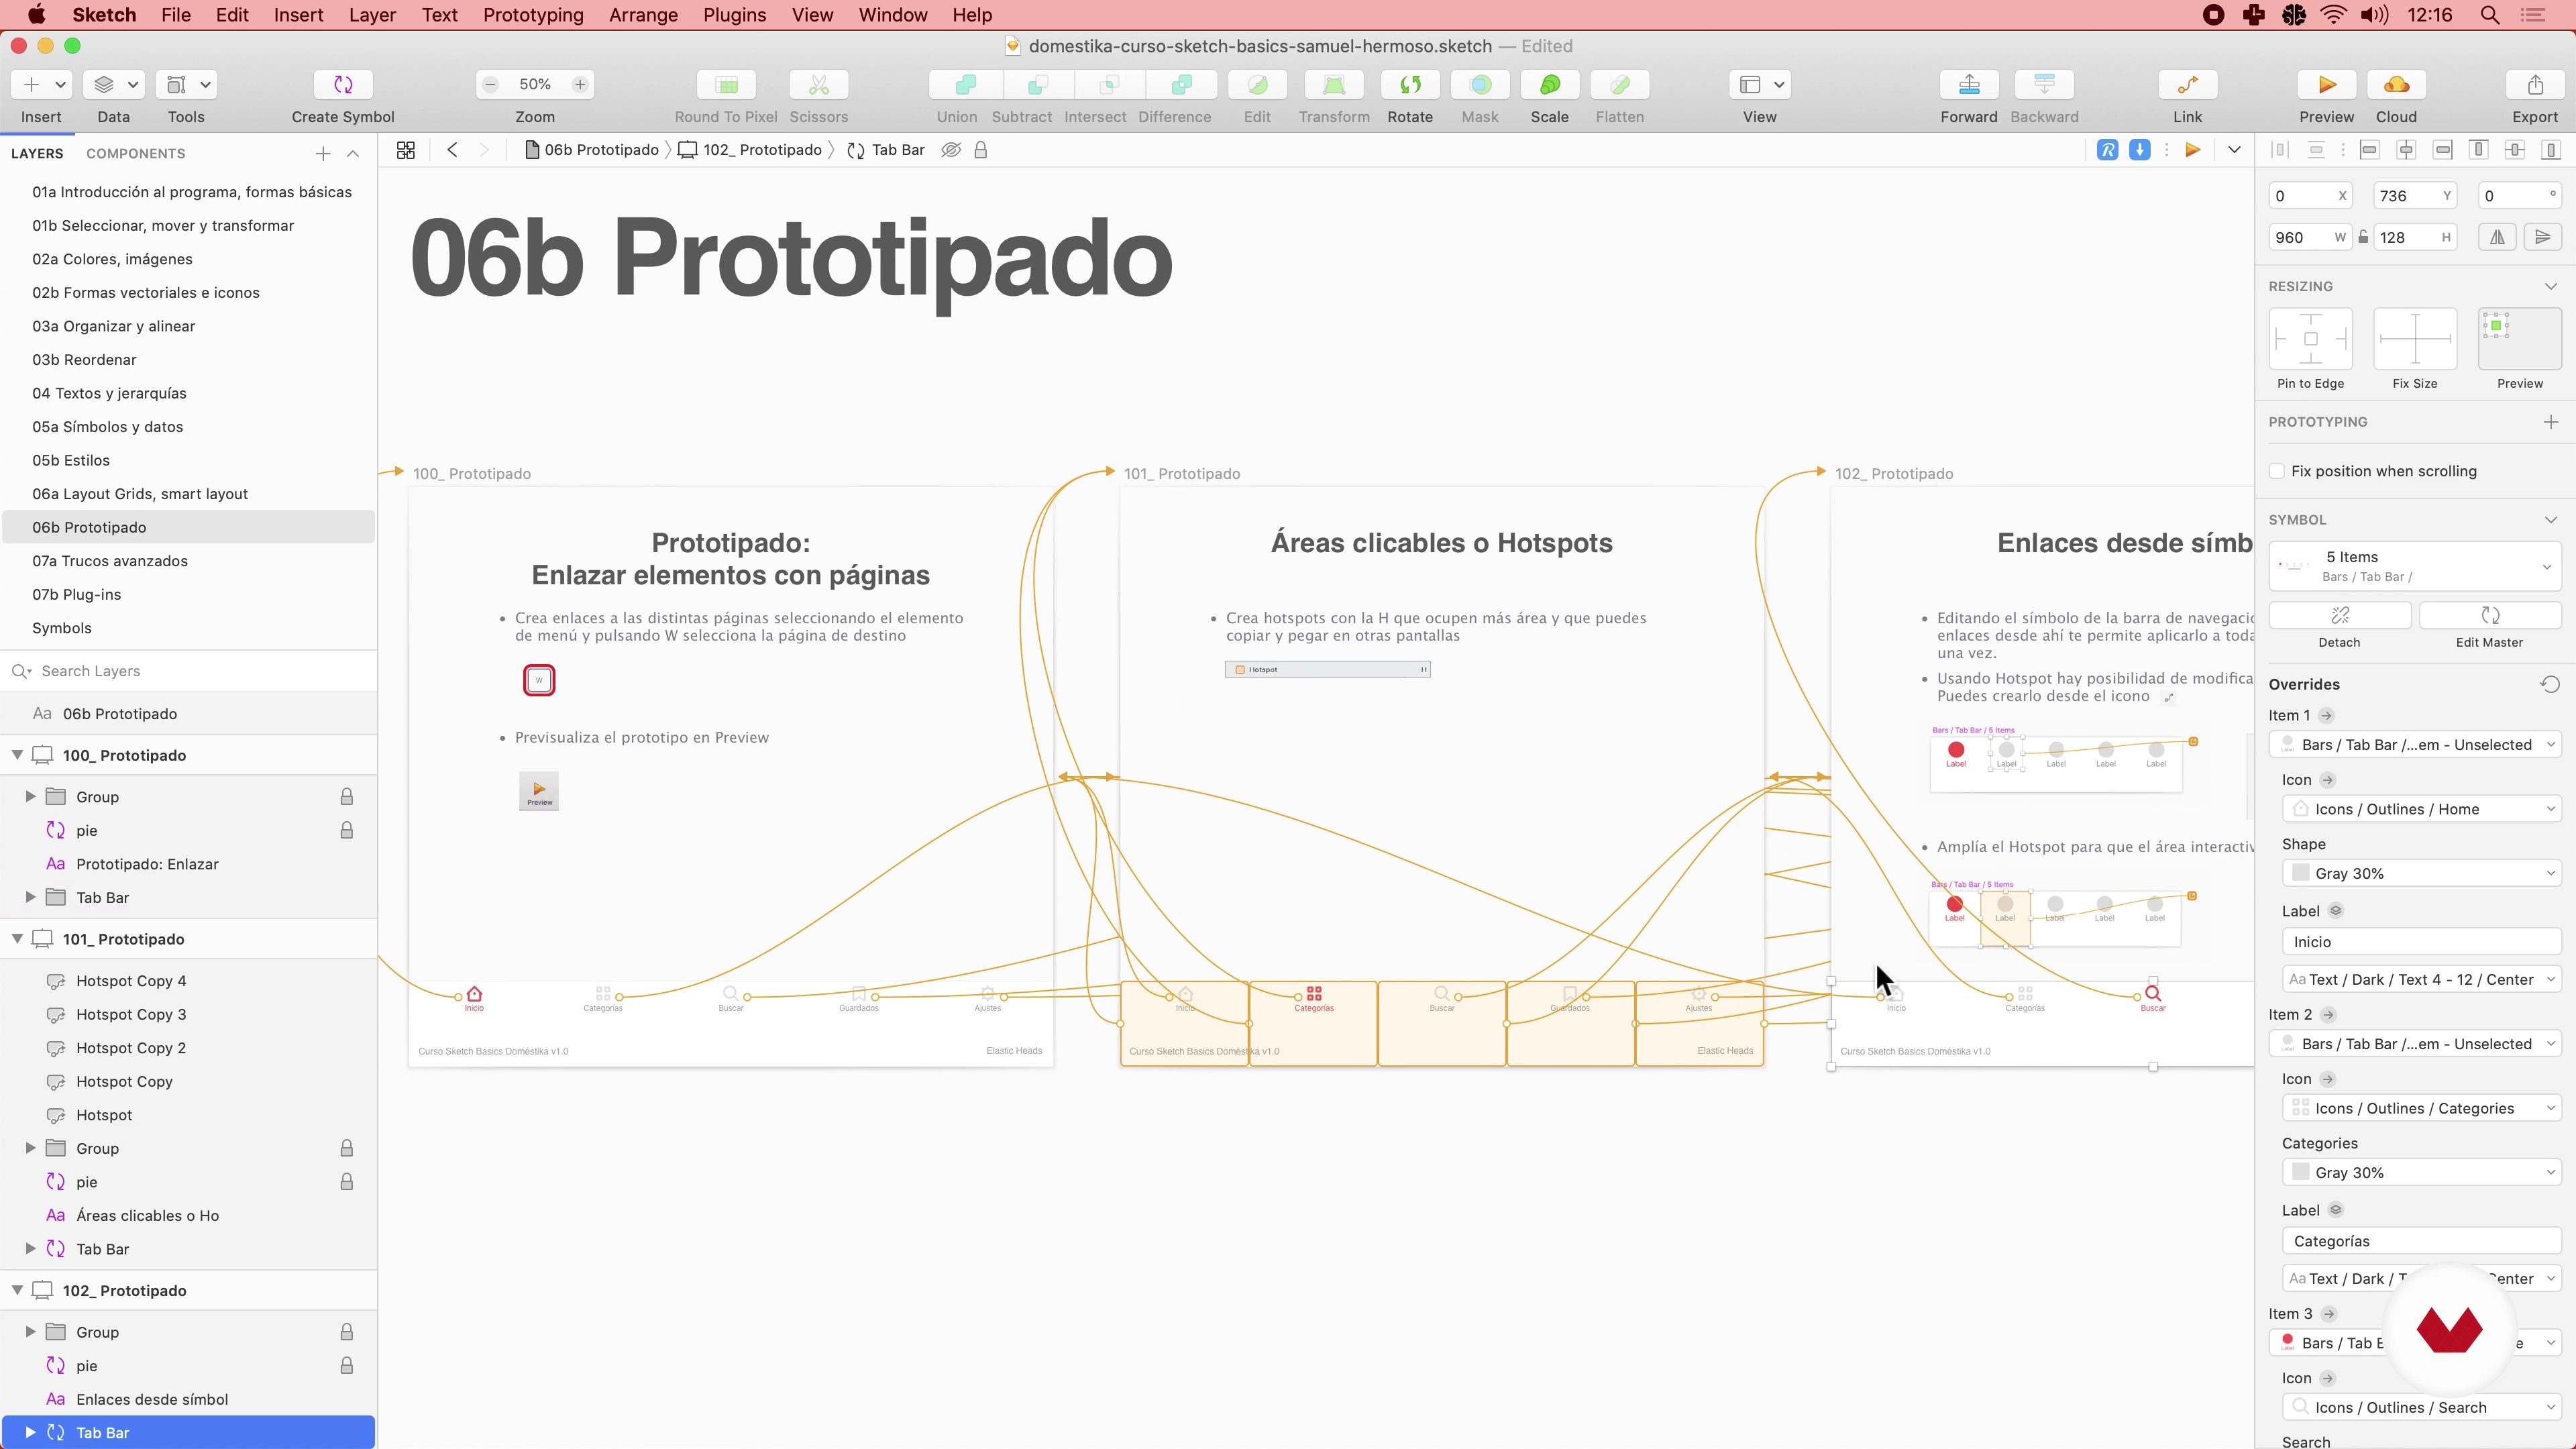This screenshot has width=2576, height=1449.
Task: Reset overrides with the circular arrow
Action: [x=2549, y=684]
